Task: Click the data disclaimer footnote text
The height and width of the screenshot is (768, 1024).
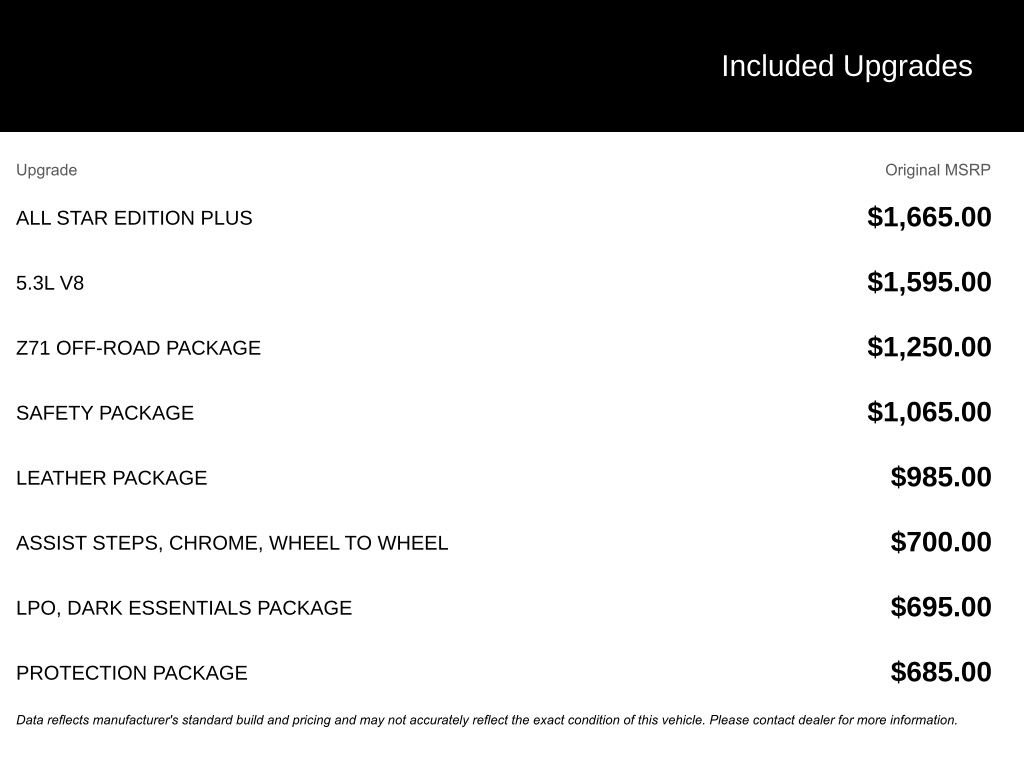Action: point(486,720)
